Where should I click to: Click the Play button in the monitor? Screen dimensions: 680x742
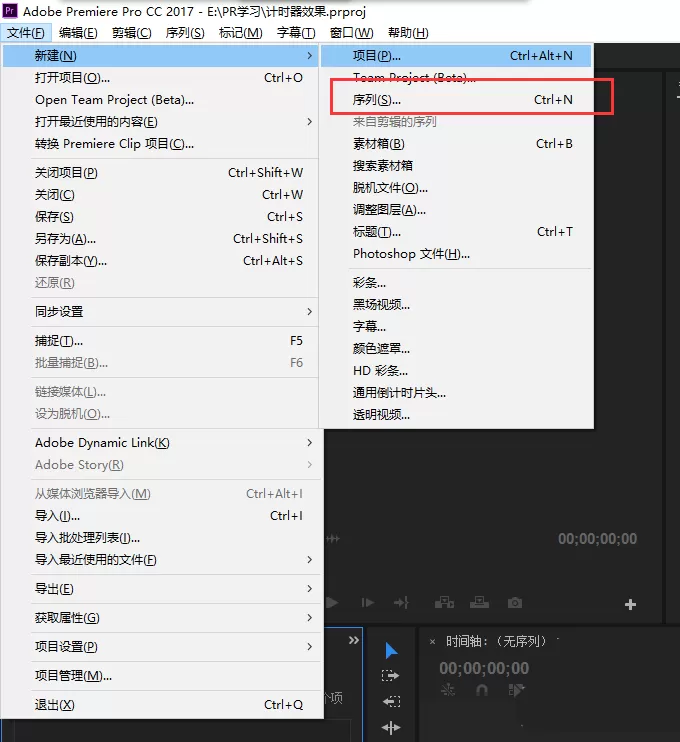click(x=333, y=602)
